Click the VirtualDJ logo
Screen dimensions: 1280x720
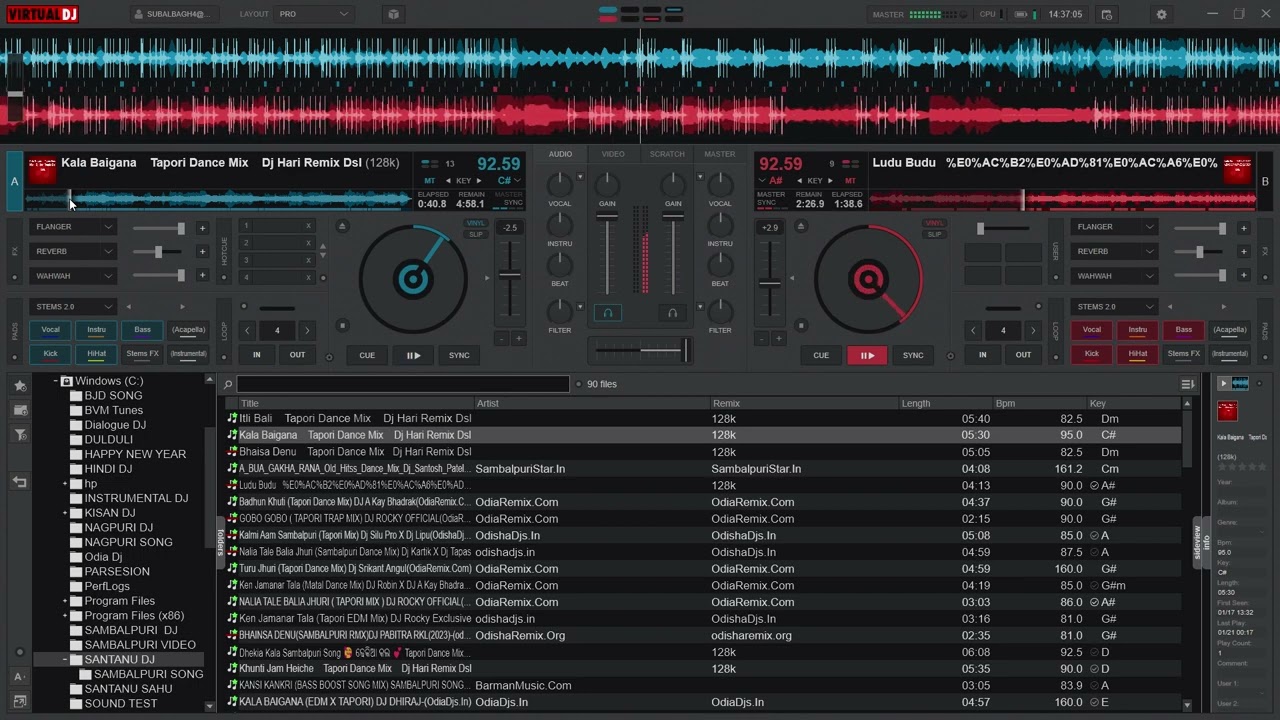41,14
